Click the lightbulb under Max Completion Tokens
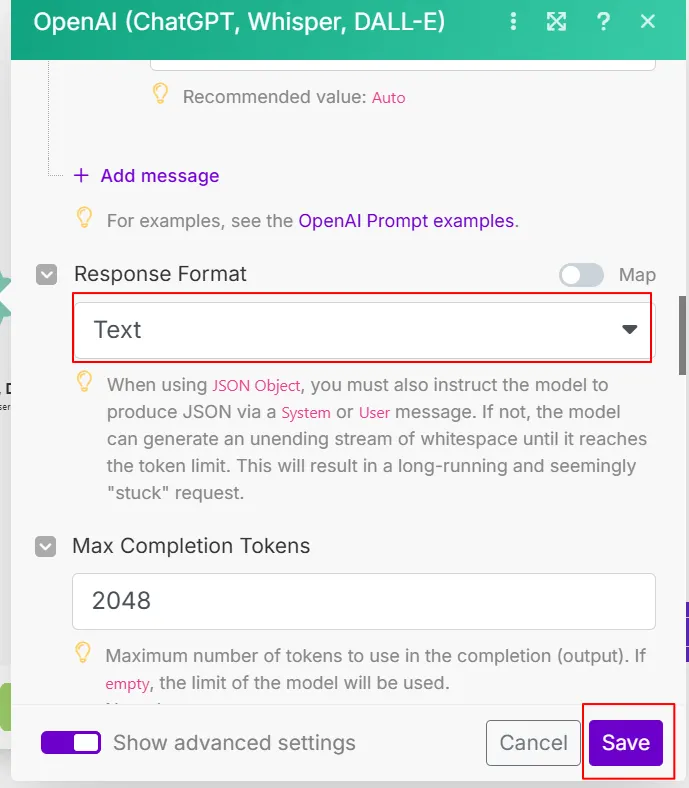Screen dimensions: 689x788 point(85,625)
